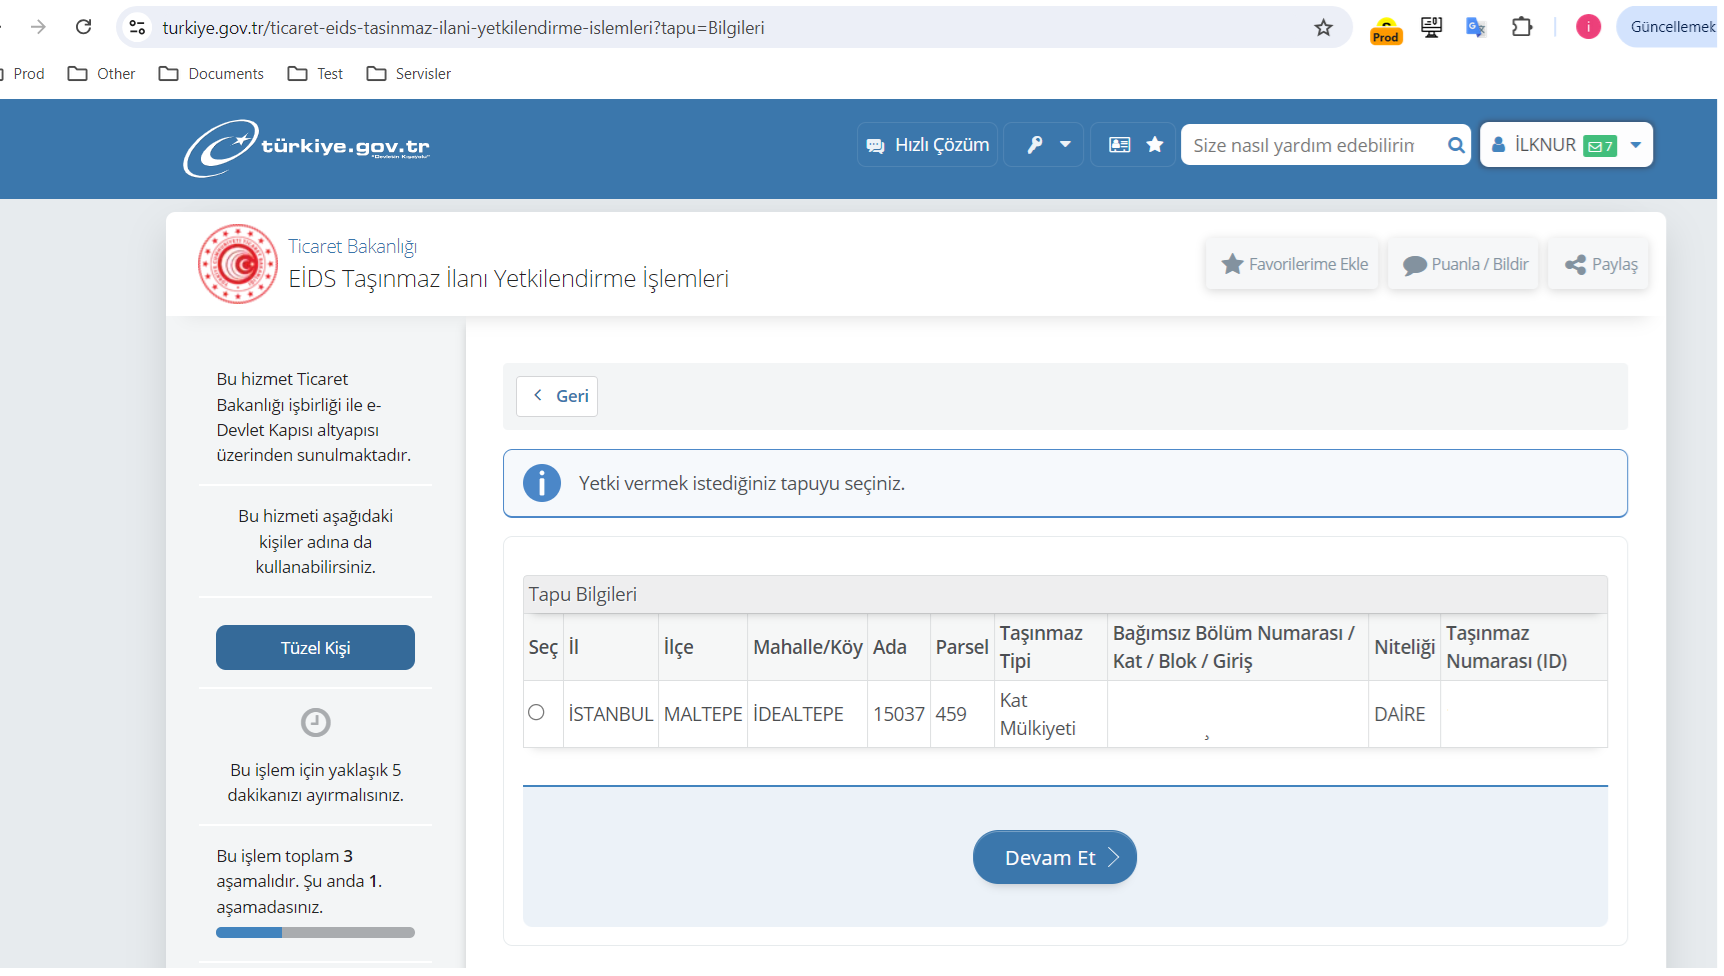The width and height of the screenshot is (1724, 976).
Task: Open the site information icon in the address bar
Action: tap(138, 27)
